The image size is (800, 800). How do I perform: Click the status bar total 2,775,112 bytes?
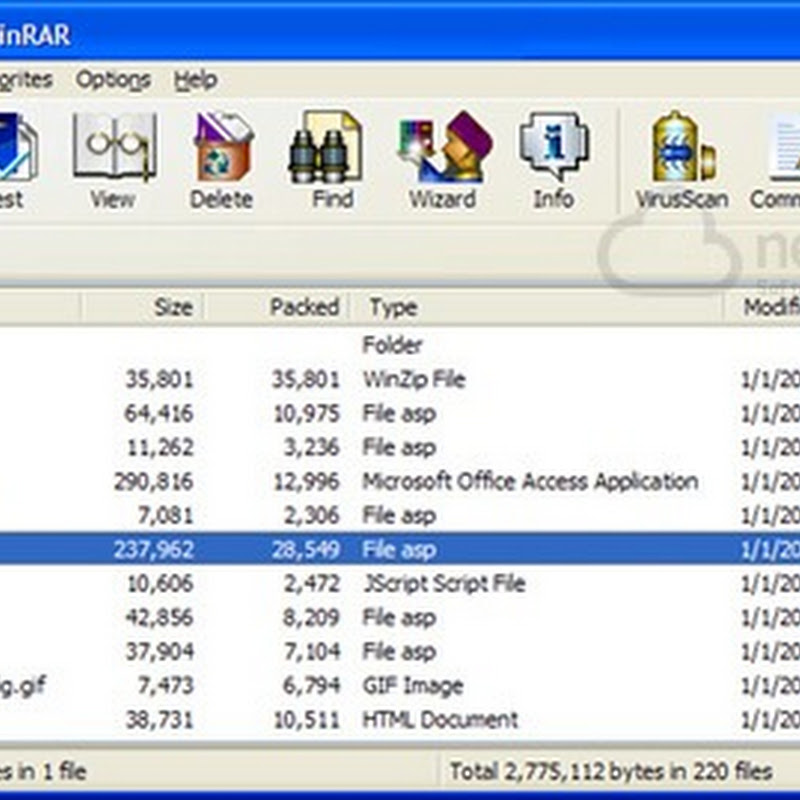(611, 771)
